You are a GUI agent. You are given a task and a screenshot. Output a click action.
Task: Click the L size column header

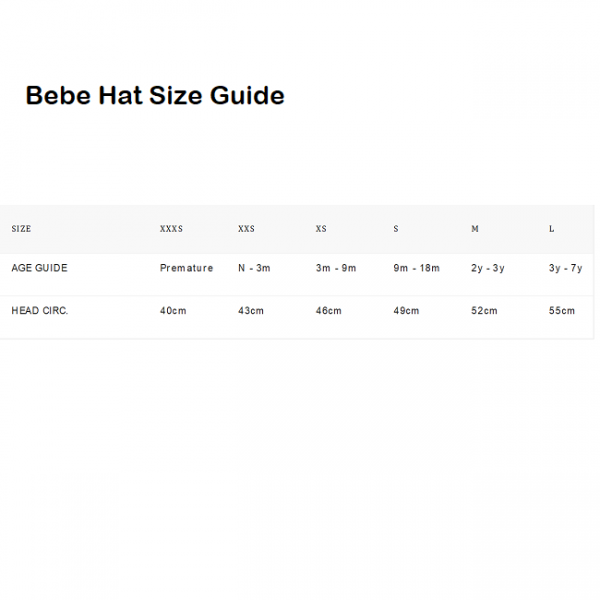click(551, 229)
